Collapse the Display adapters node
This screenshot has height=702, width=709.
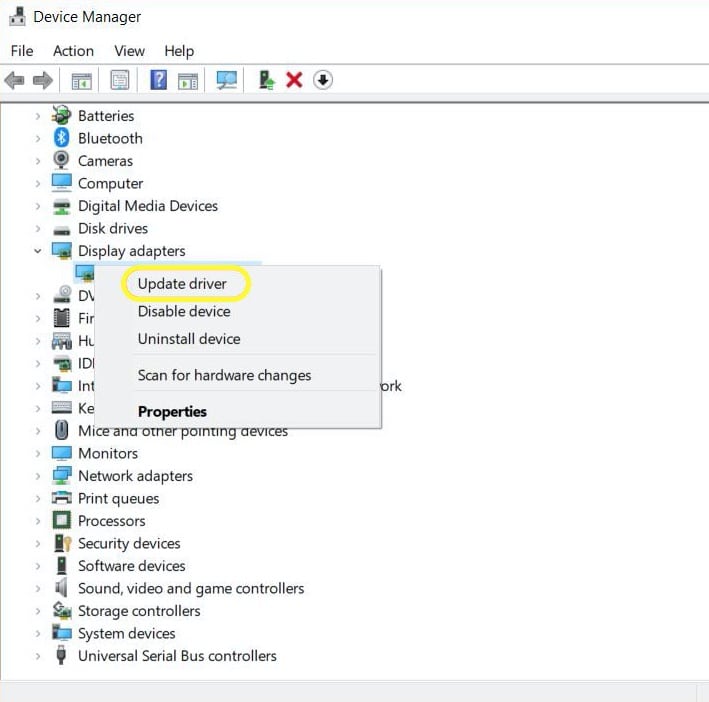38,251
